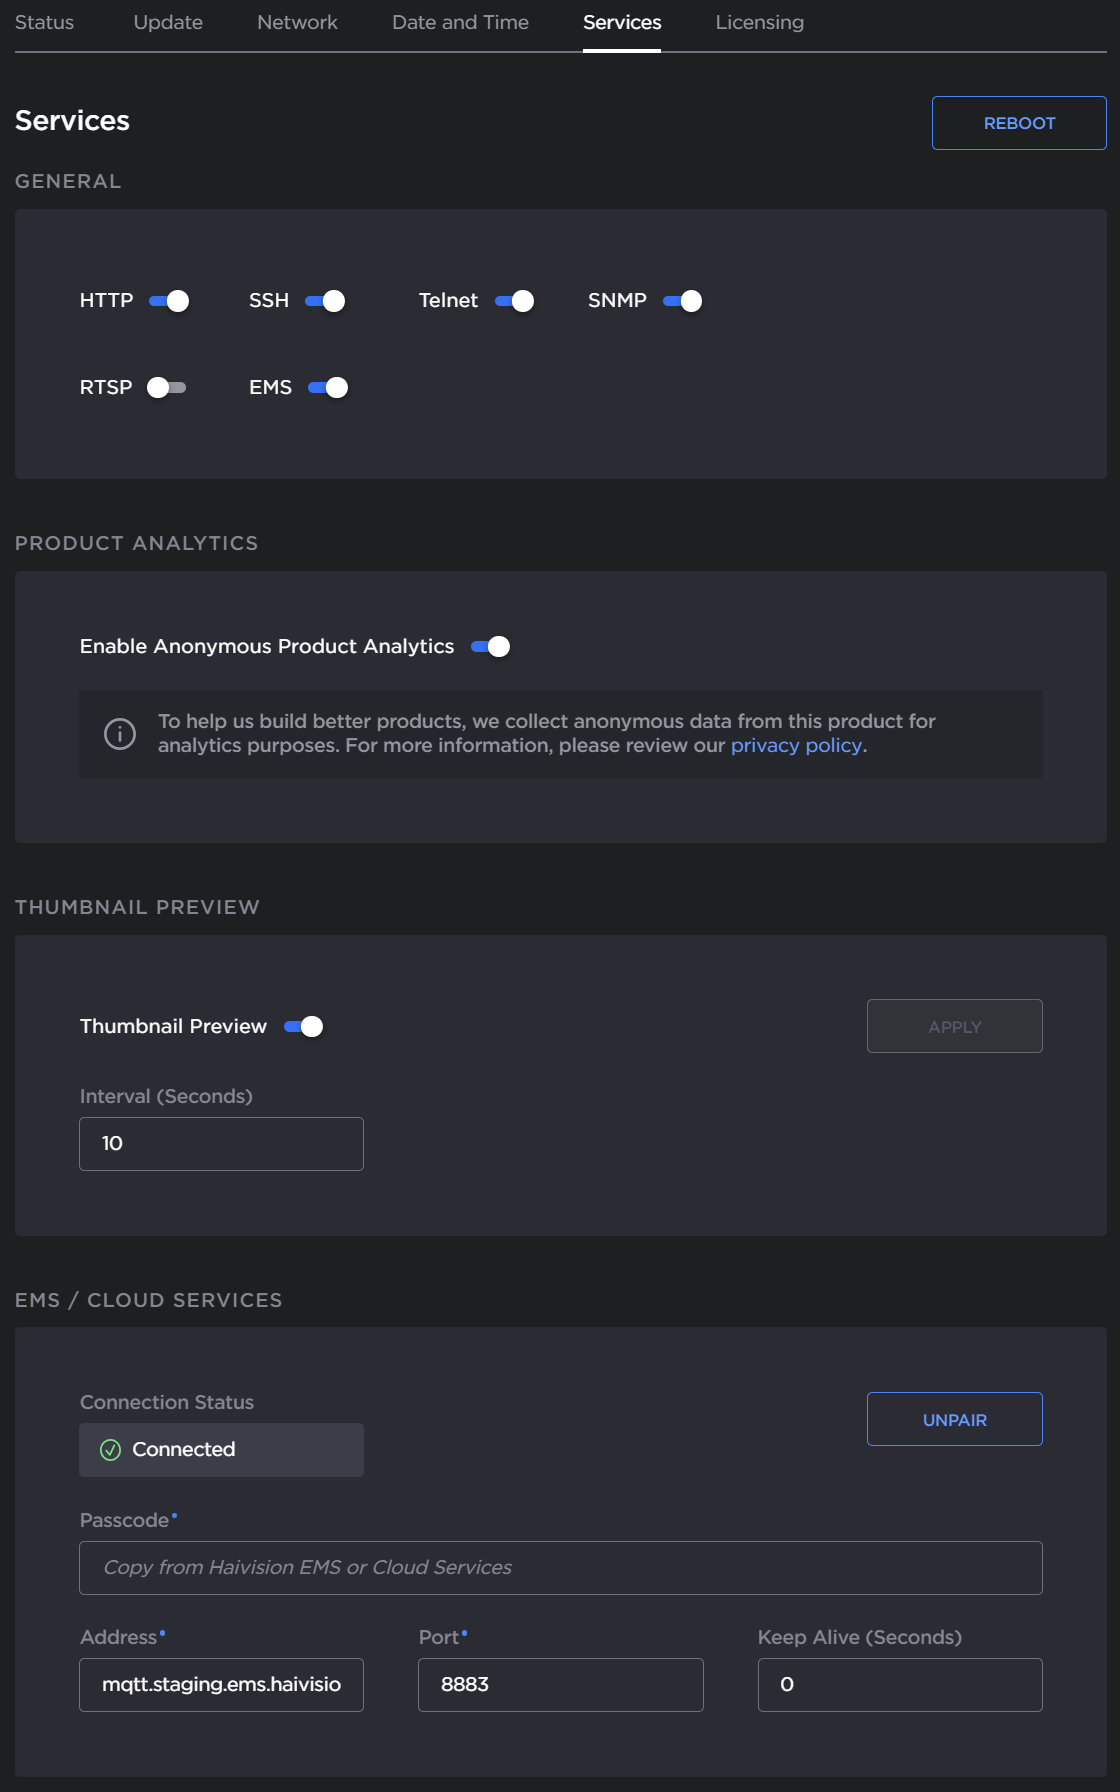Image resolution: width=1120 pixels, height=1792 pixels.
Task: Switch off the EMS toggle
Action: (328, 388)
